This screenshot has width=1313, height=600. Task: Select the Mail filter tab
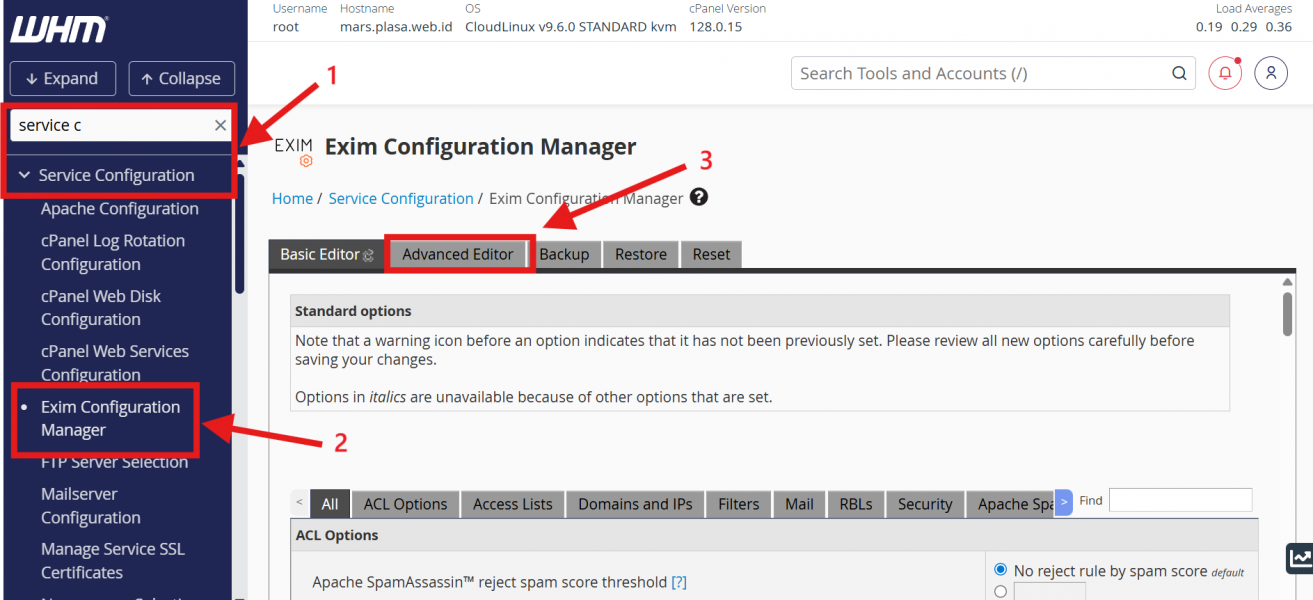[799, 504]
